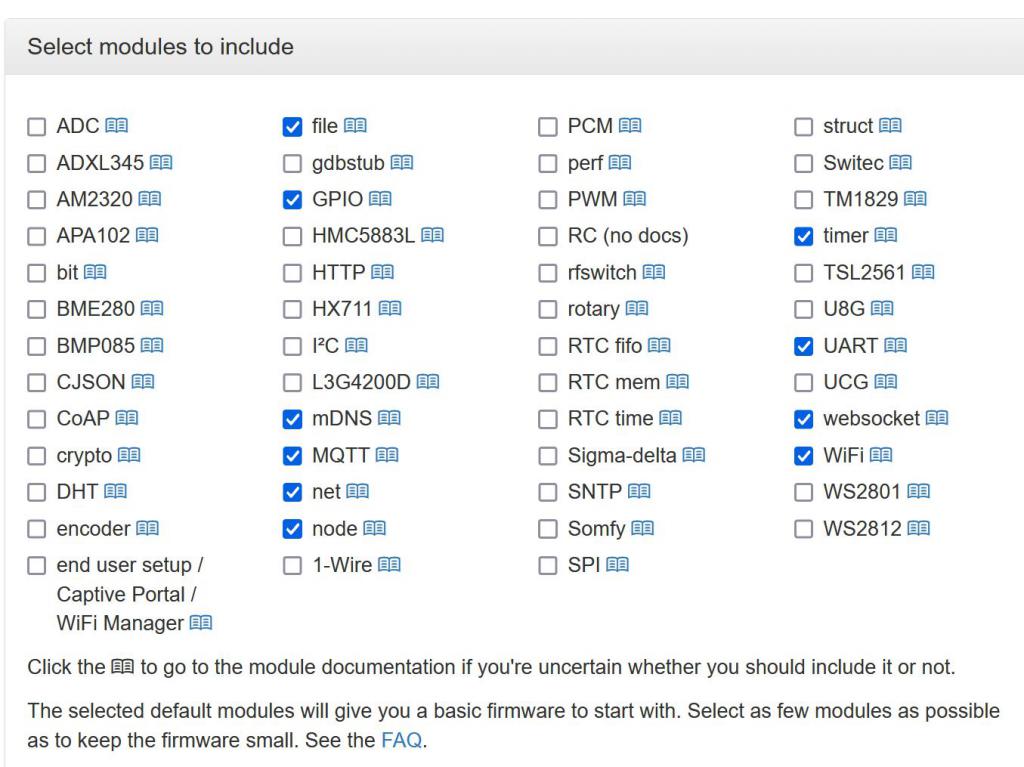Disable the WiFi module checkbox

point(803,456)
